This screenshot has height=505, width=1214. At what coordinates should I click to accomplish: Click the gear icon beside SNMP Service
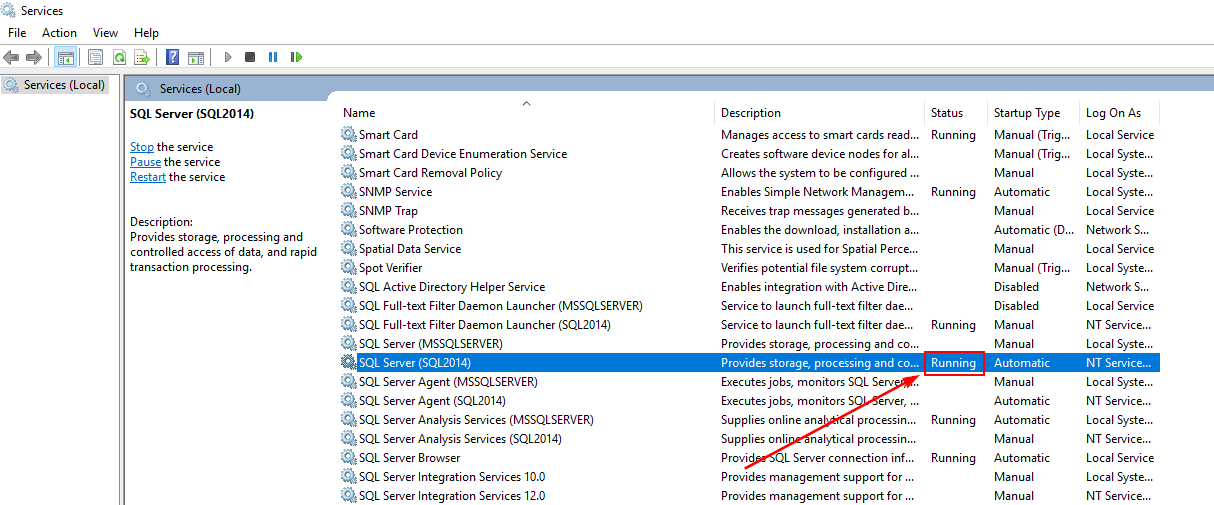click(348, 191)
